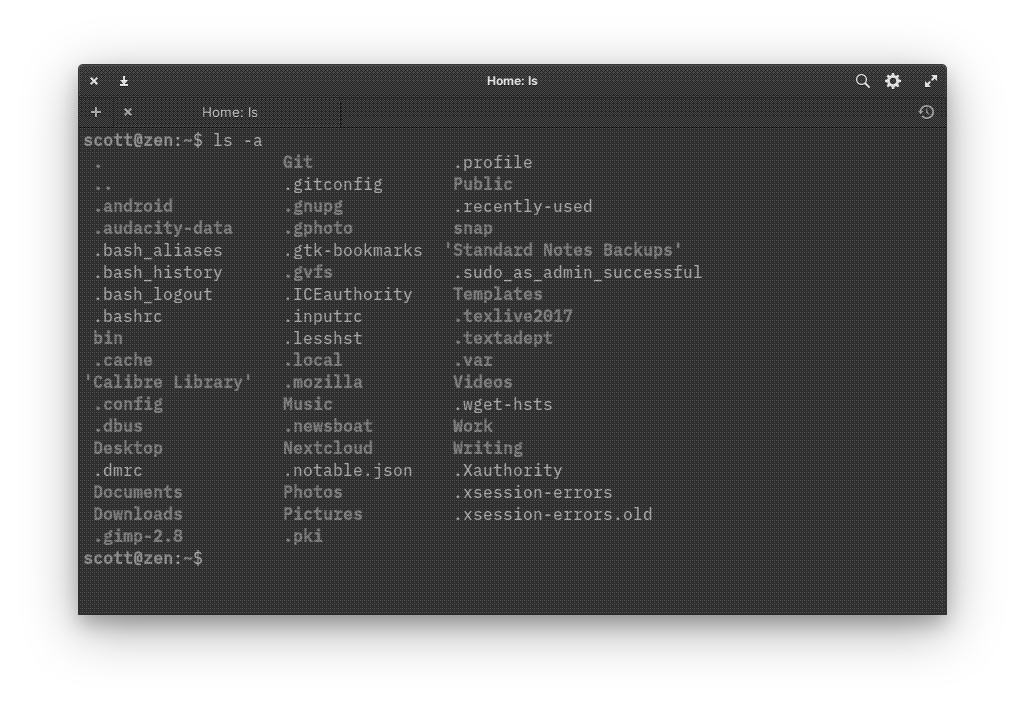
Task: Open the tab history clock icon
Action: click(926, 112)
